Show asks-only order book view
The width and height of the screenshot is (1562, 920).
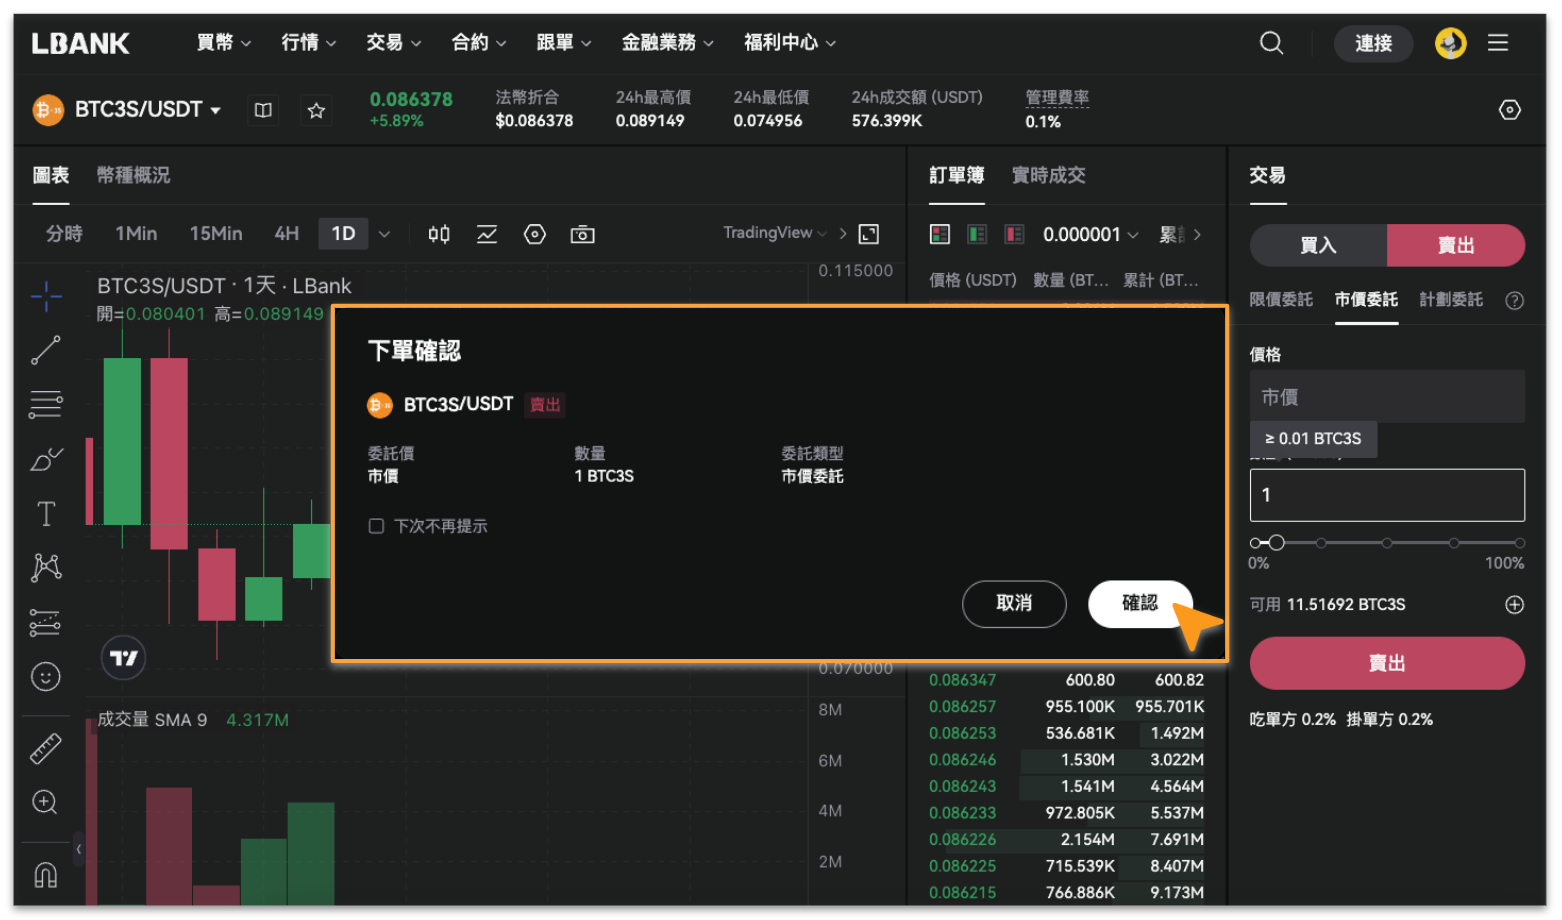click(1014, 235)
